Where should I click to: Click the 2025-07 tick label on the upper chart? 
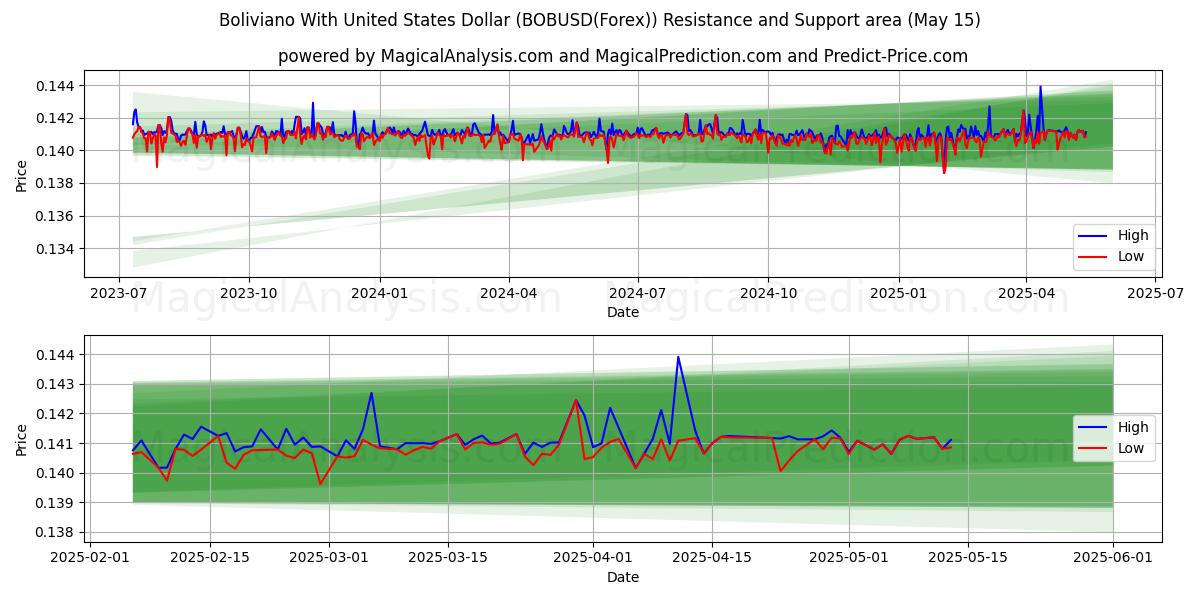pyautogui.click(x=1155, y=294)
